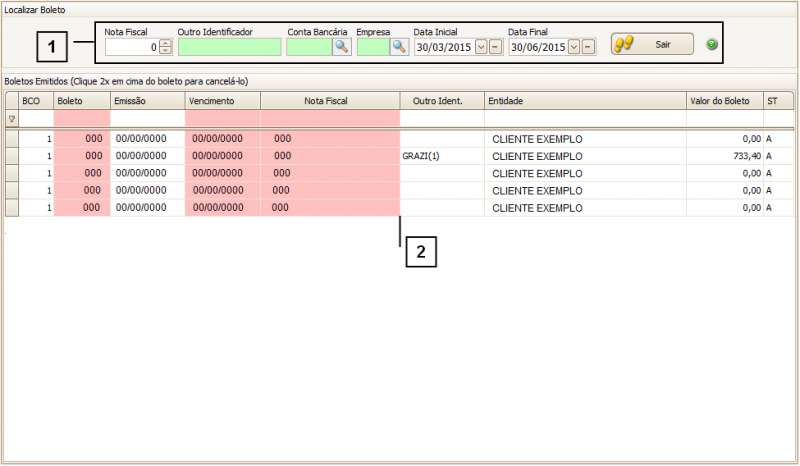Select the row with value 733,40
The height and width of the screenshot is (466, 800).
coord(740,157)
